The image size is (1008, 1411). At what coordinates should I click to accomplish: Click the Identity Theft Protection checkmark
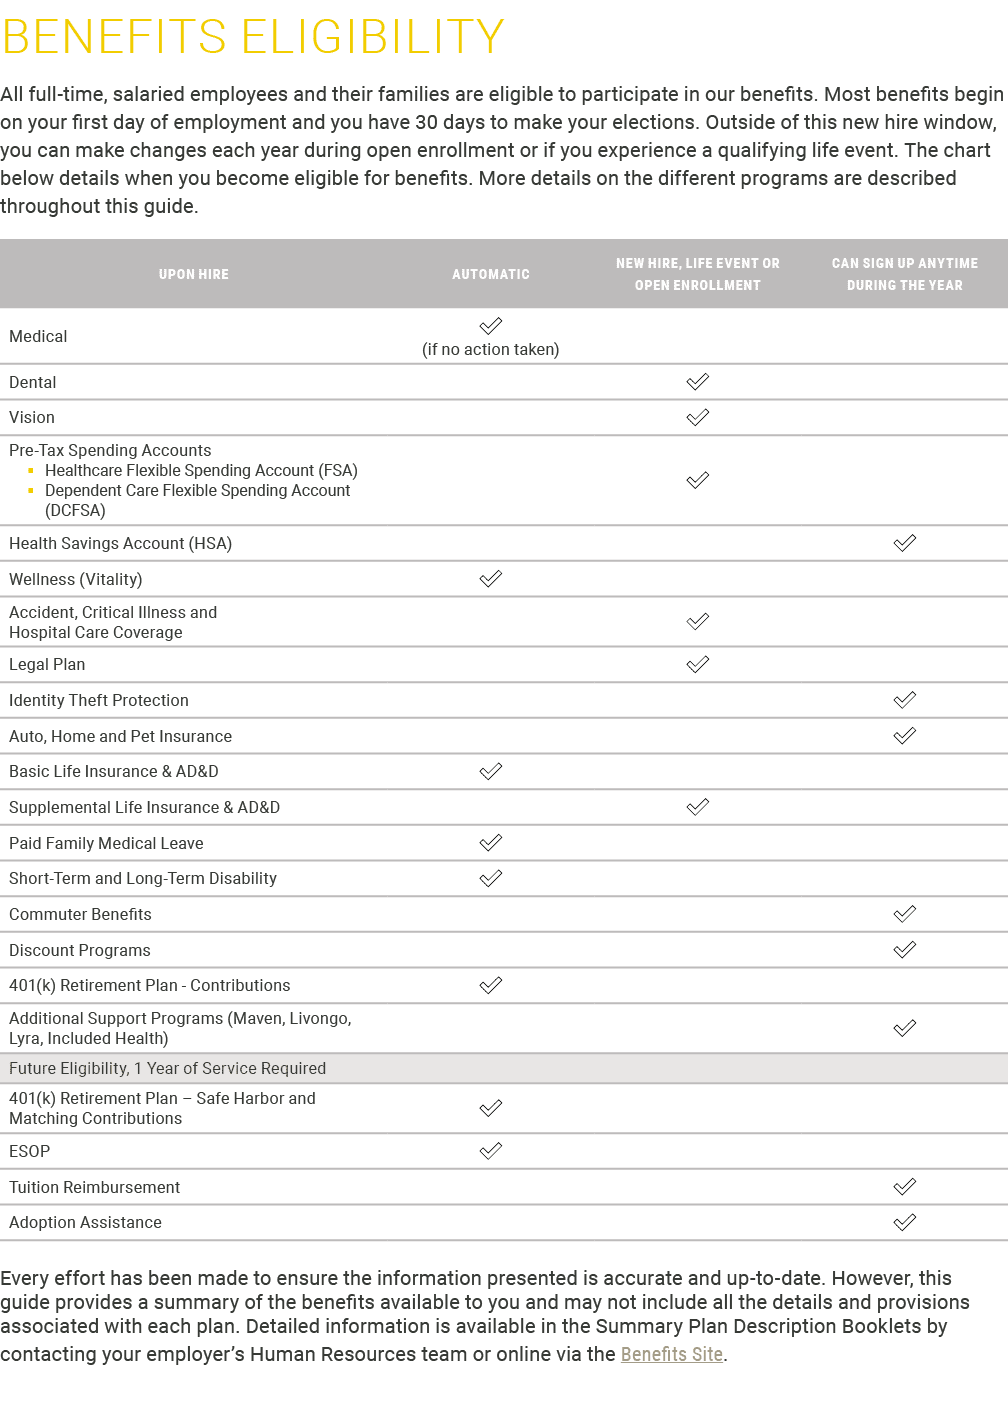[x=904, y=700]
